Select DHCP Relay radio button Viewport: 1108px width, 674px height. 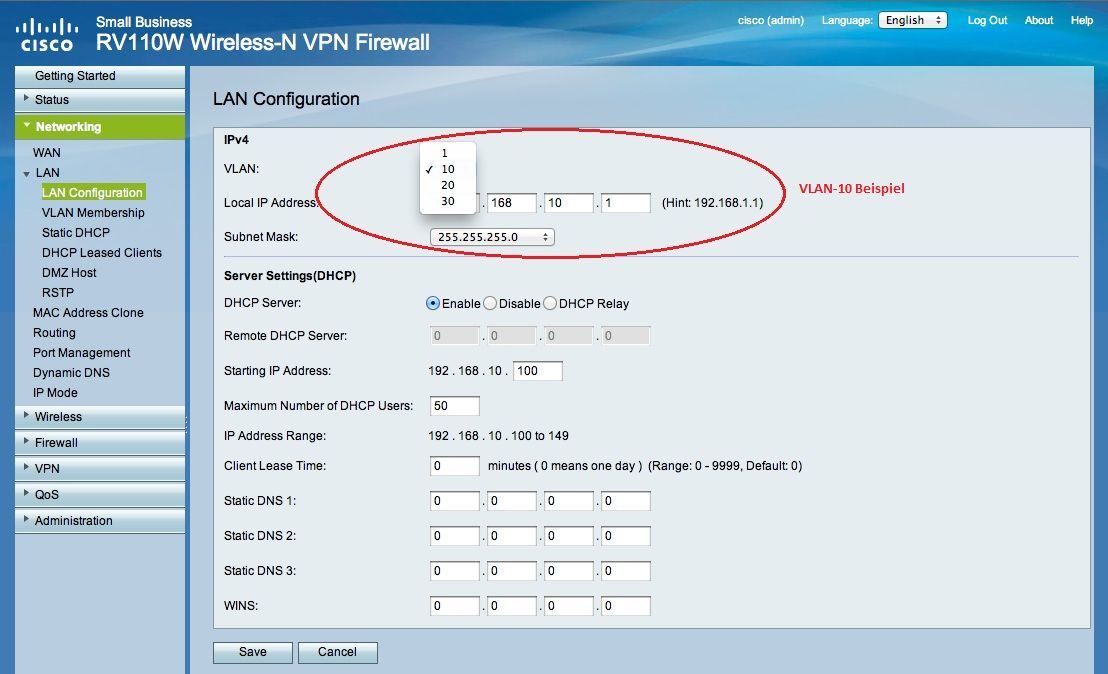(550, 303)
